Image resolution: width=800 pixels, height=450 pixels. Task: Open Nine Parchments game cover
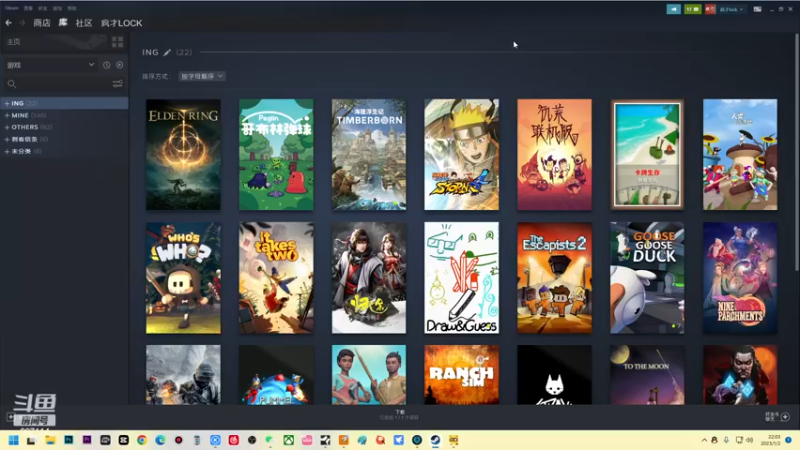(740, 278)
